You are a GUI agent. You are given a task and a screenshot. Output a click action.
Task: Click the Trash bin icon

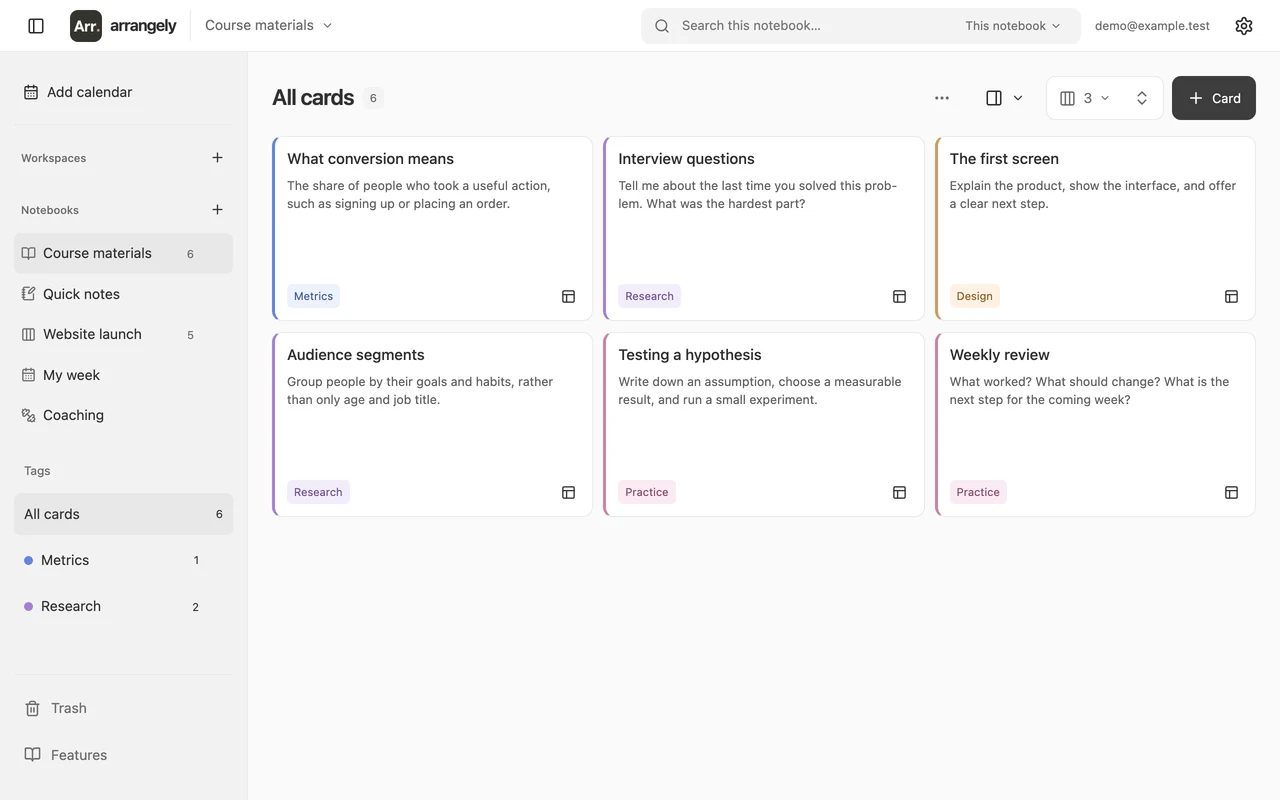pyautogui.click(x=33, y=708)
